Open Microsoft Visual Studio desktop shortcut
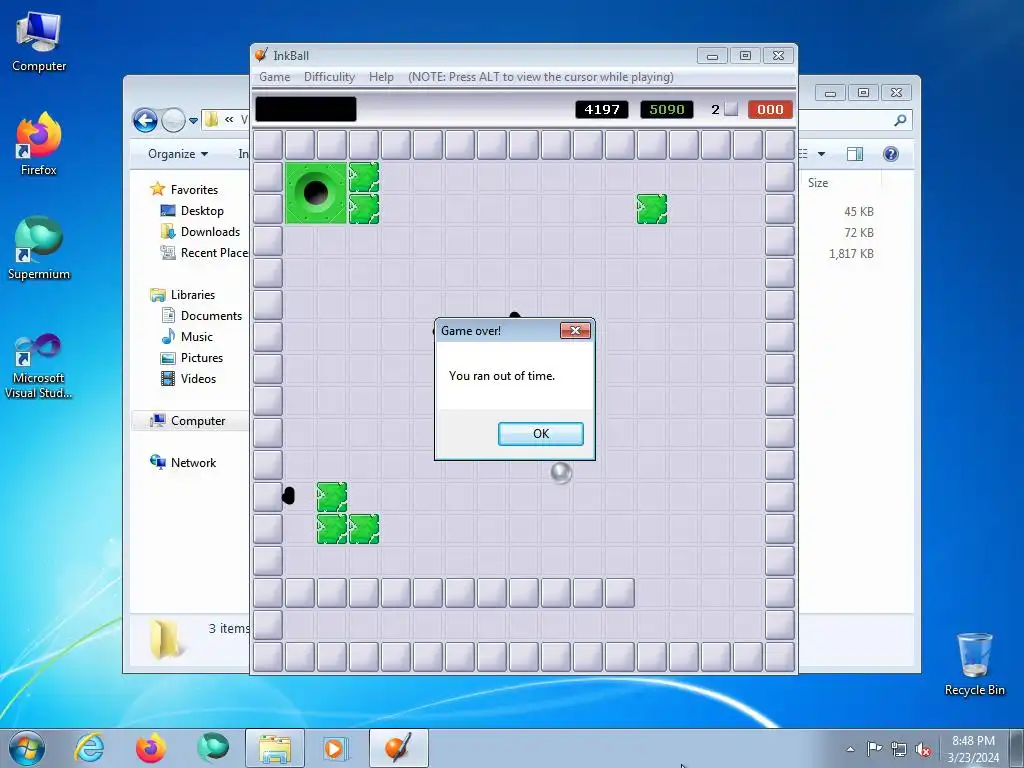 (x=39, y=366)
